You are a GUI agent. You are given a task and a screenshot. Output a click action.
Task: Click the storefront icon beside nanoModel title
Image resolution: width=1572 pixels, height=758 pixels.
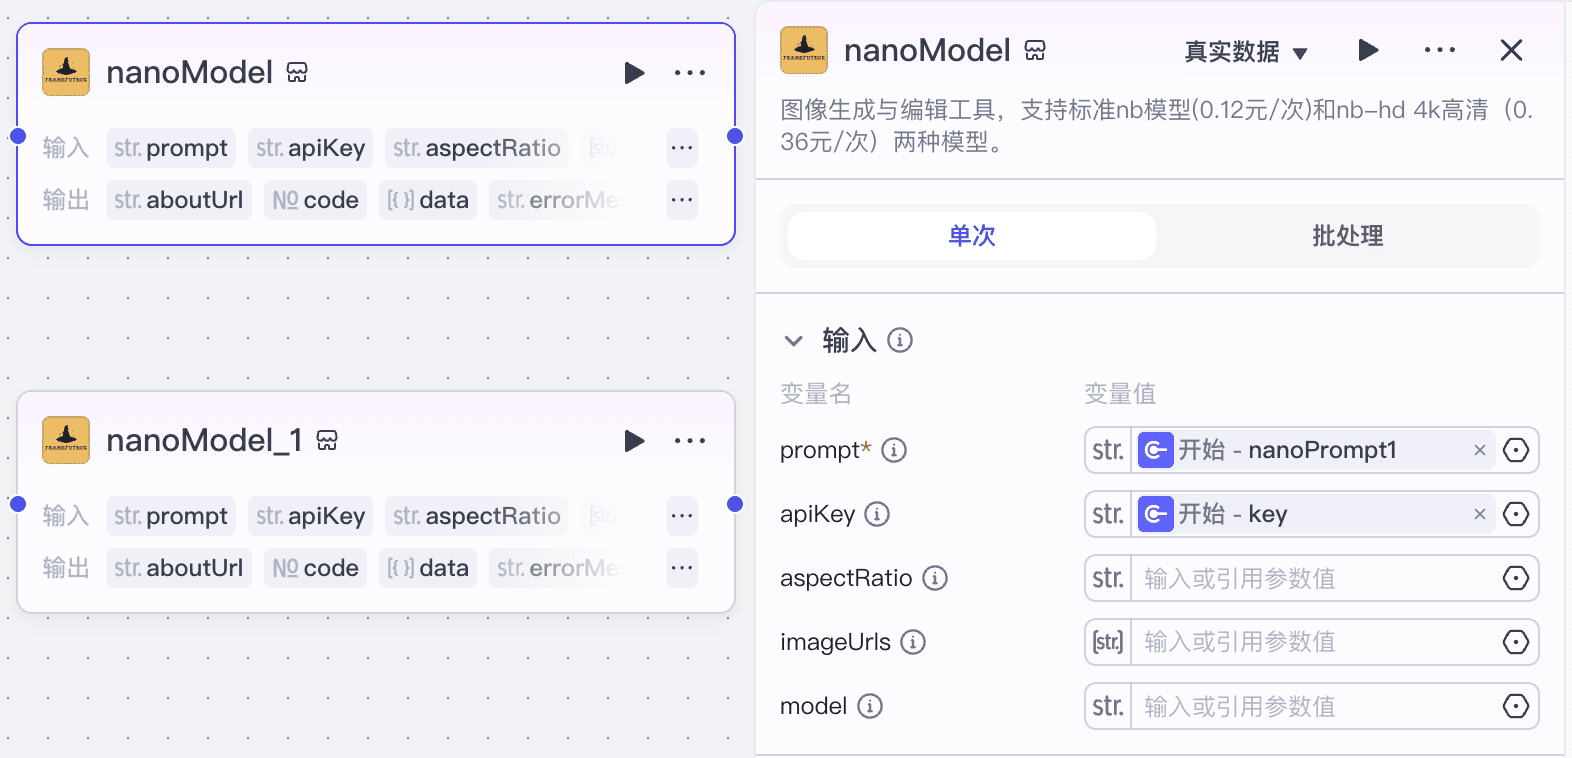click(x=1035, y=50)
